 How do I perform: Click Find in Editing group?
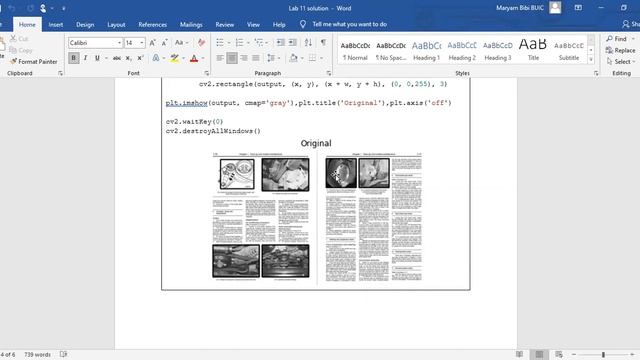616,39
